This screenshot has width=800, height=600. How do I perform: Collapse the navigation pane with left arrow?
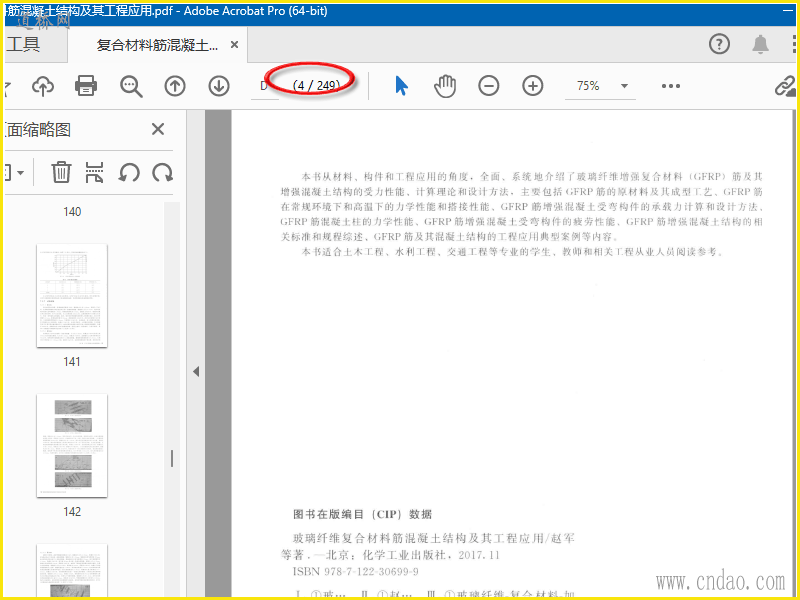click(196, 371)
